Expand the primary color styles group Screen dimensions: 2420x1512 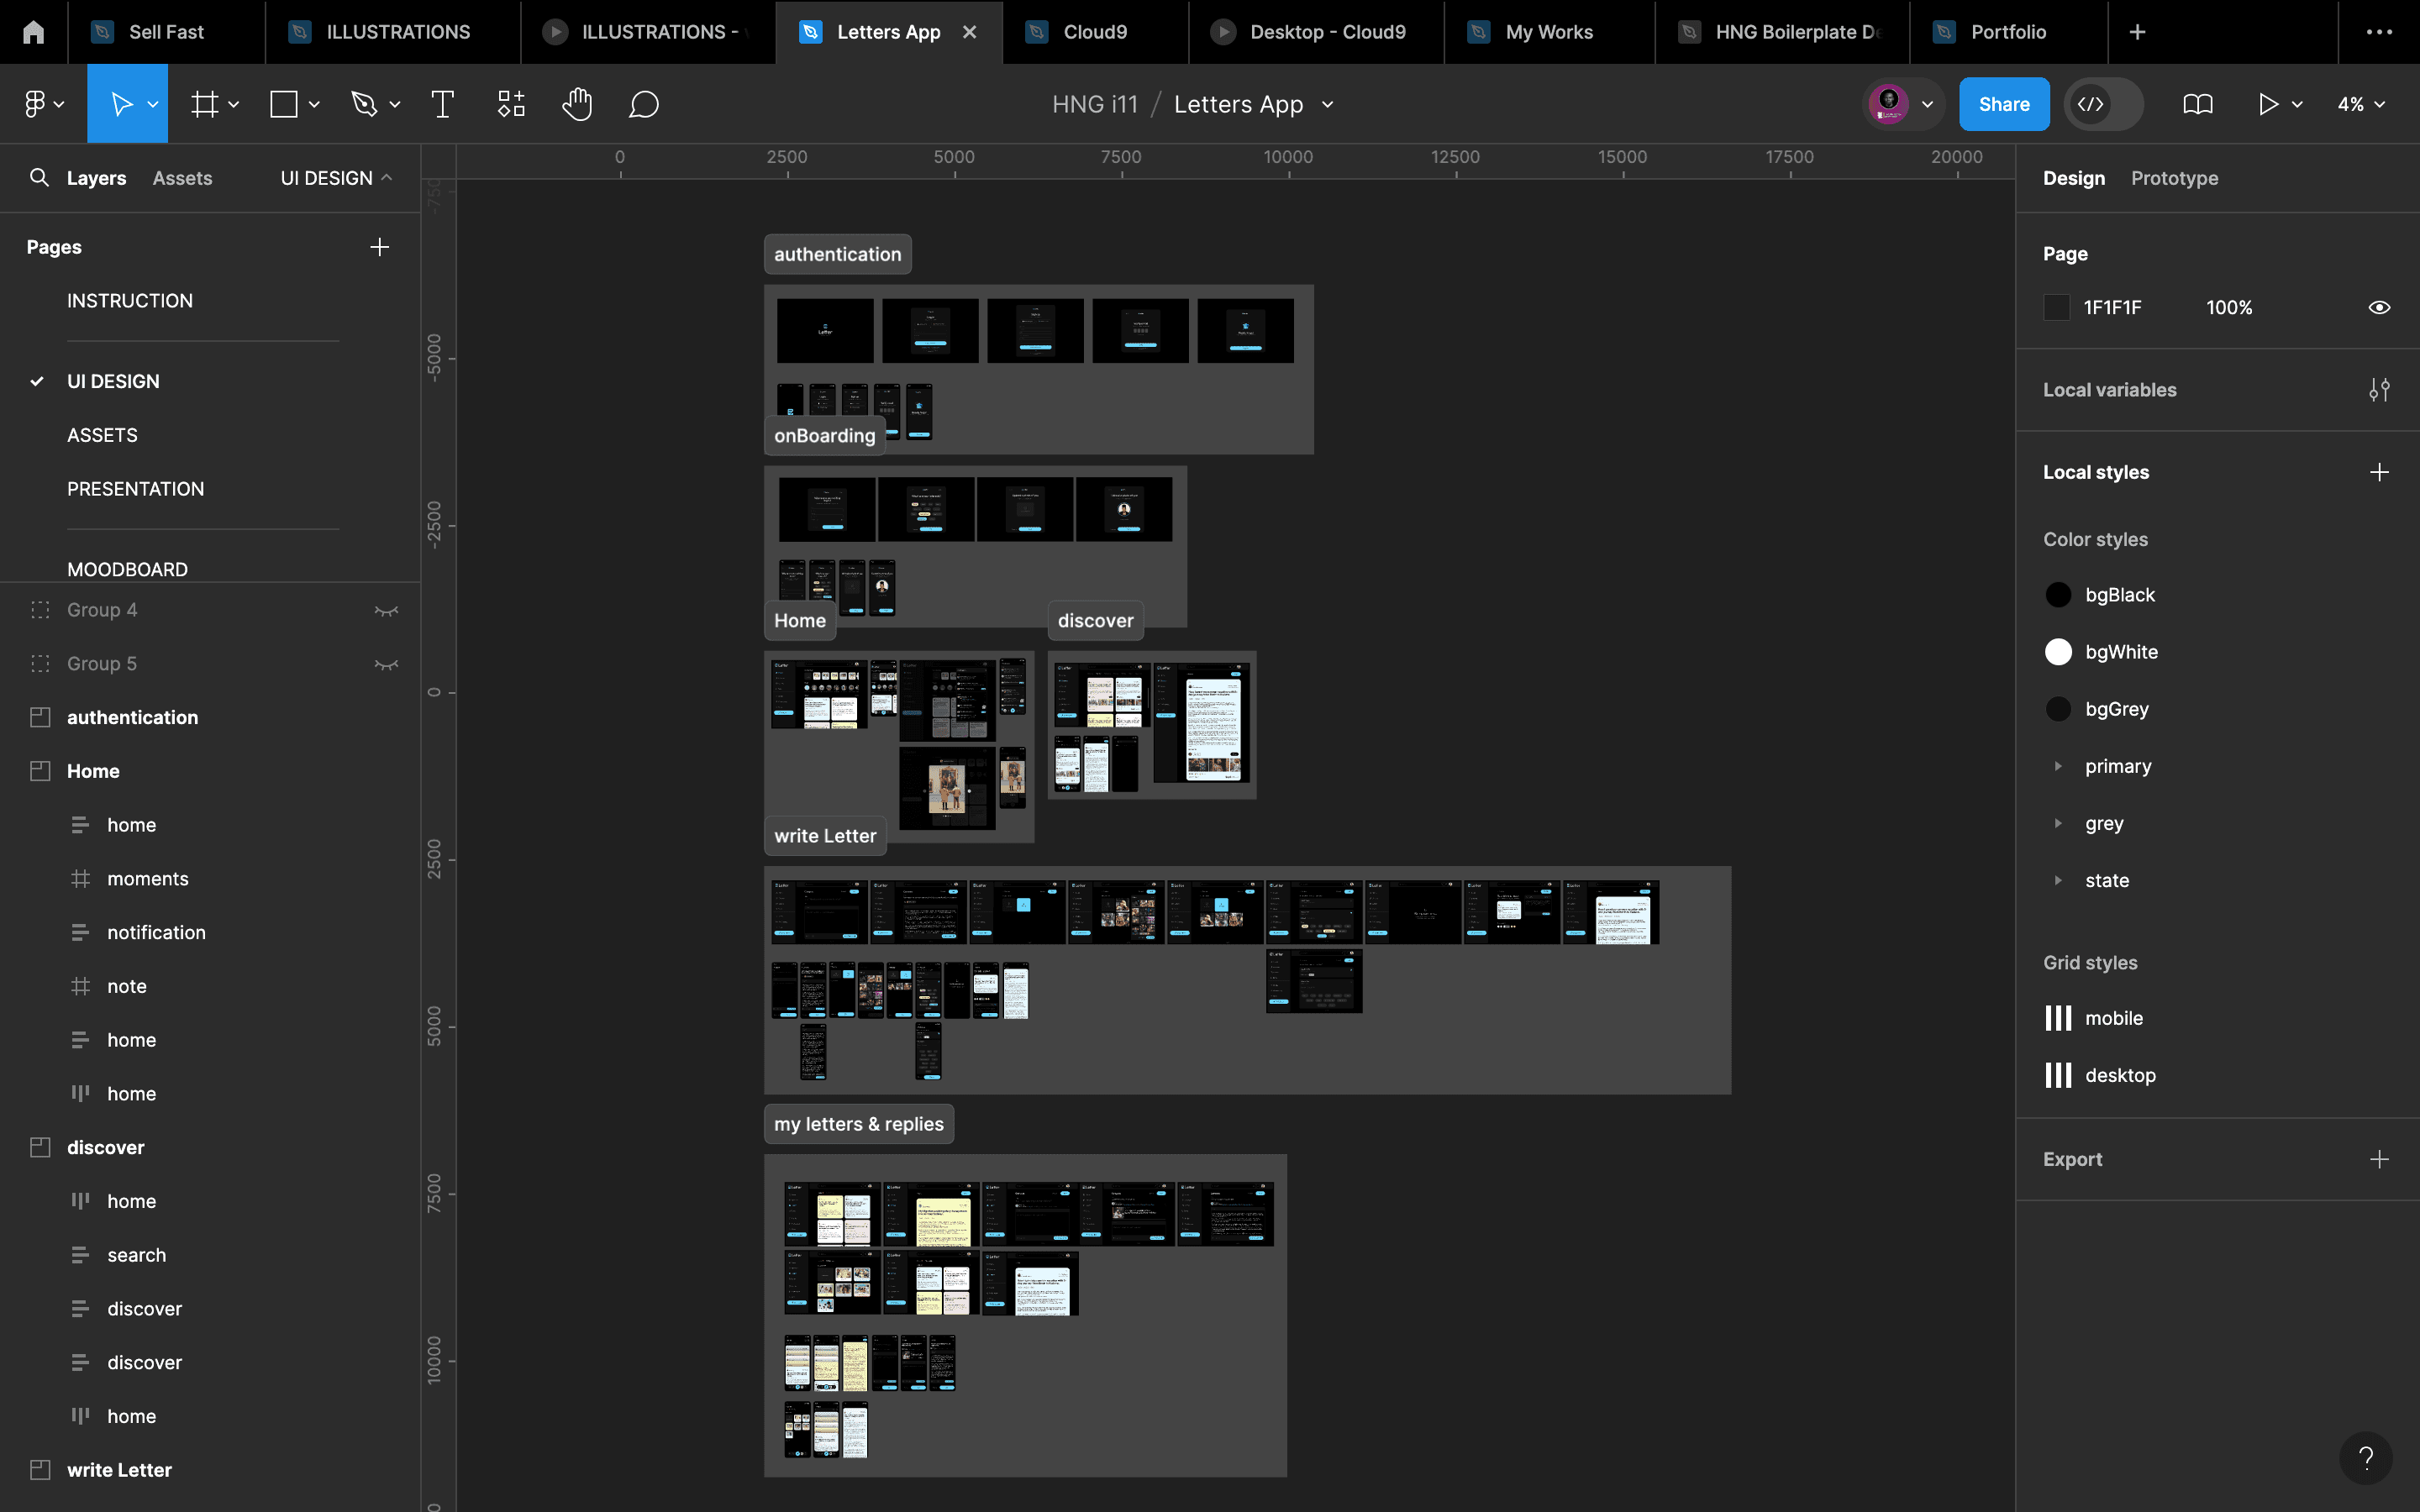point(2058,766)
